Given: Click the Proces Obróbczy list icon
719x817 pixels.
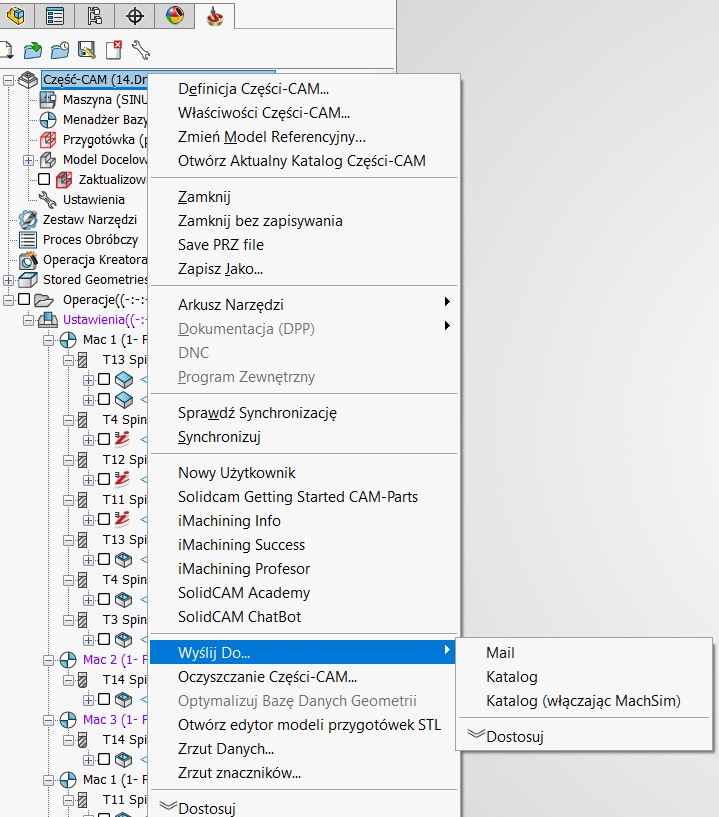Looking at the screenshot, I should 28,240.
